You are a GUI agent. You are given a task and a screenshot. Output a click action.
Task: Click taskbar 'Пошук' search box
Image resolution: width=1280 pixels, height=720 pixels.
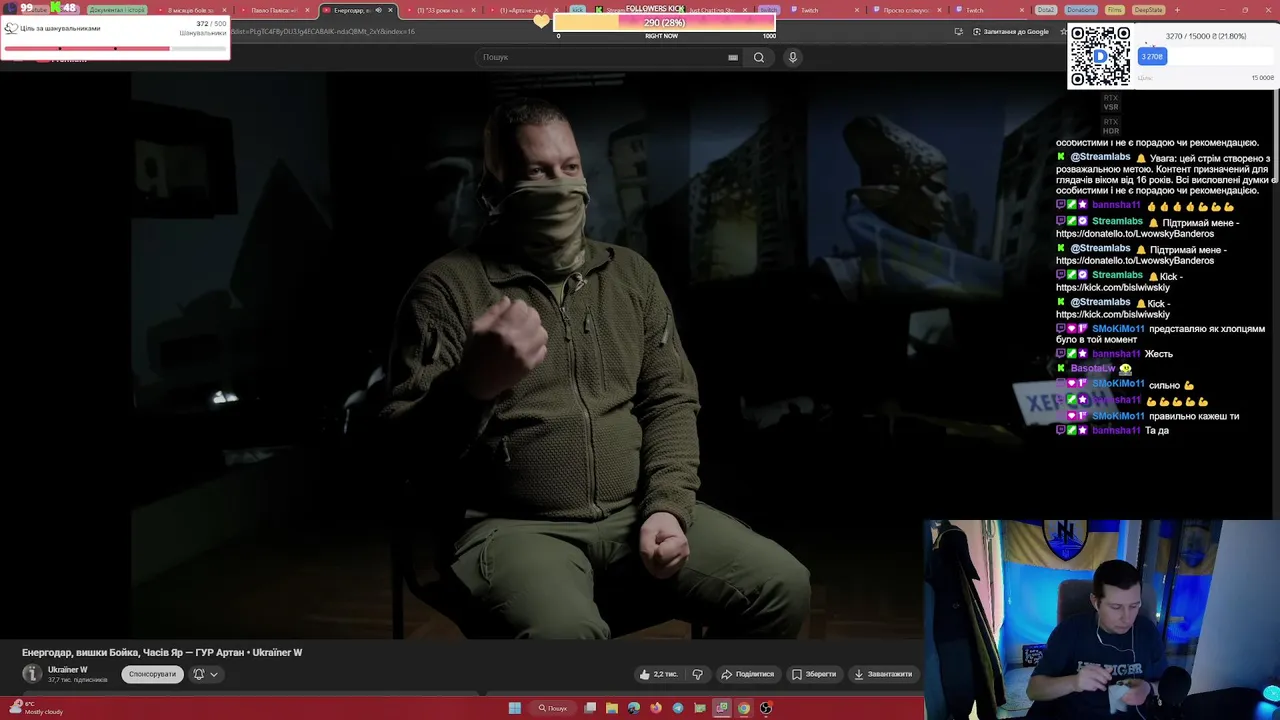click(x=553, y=708)
